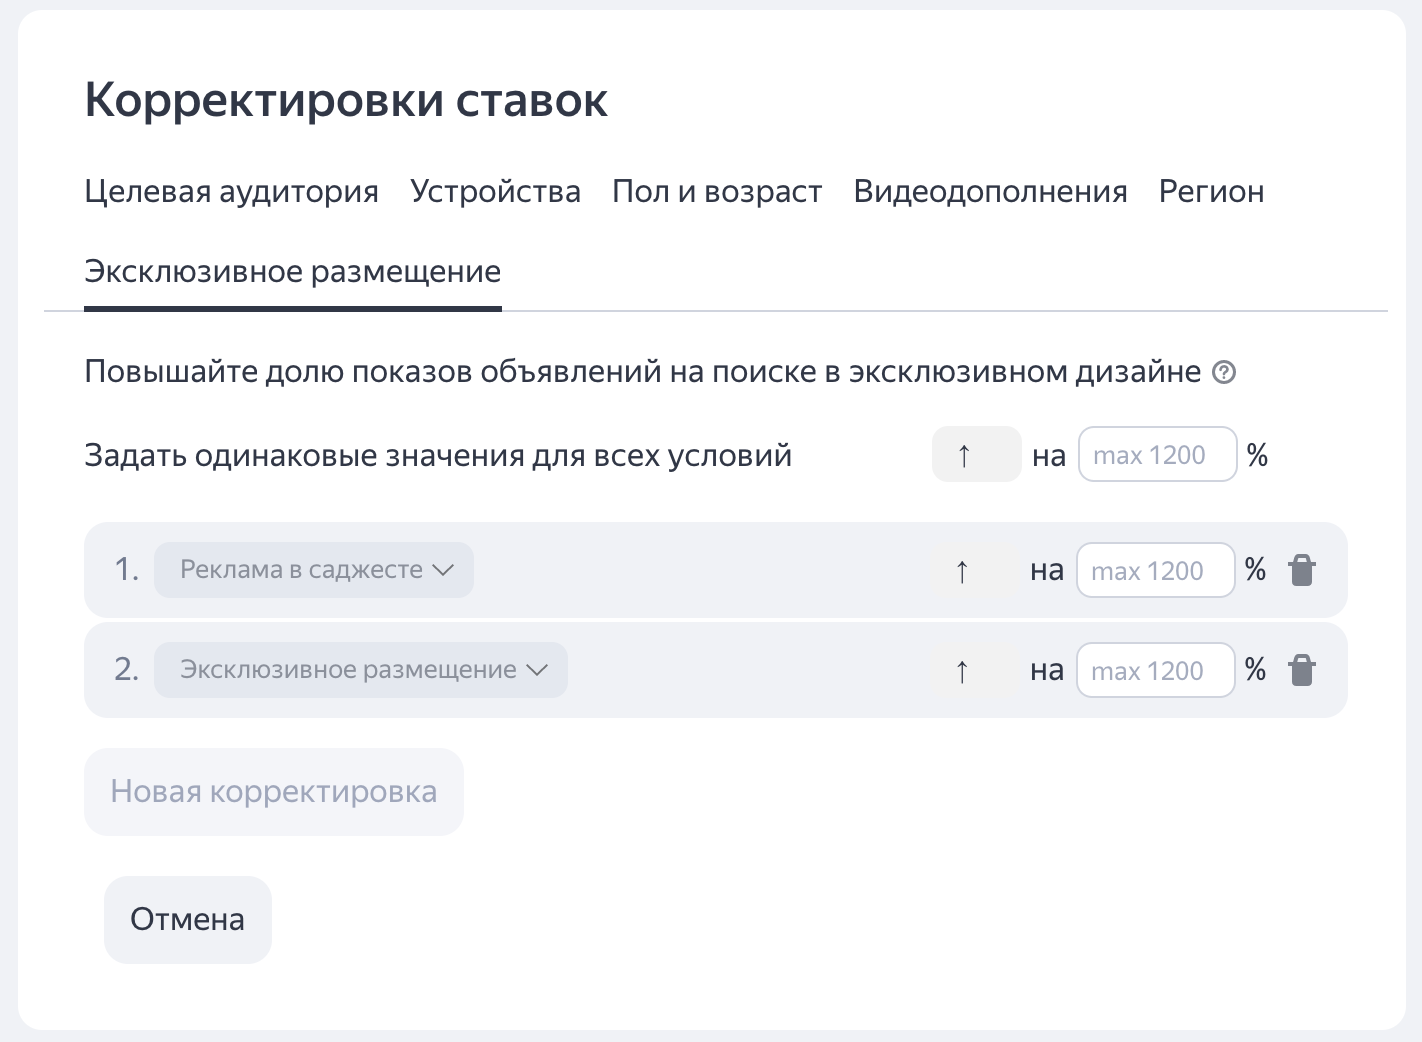1422x1042 pixels.
Task: Focus the percent input in adjustment row 2
Action: pos(1155,671)
